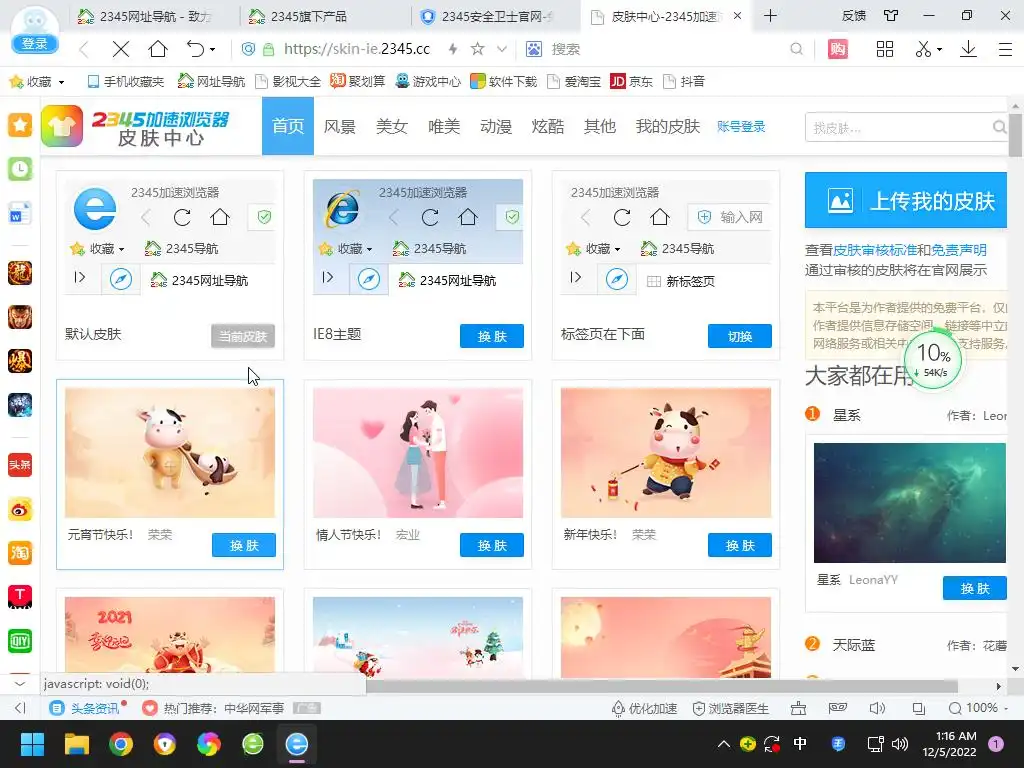
Task: Click 换肤 button for IE8主题
Action: coord(492,336)
